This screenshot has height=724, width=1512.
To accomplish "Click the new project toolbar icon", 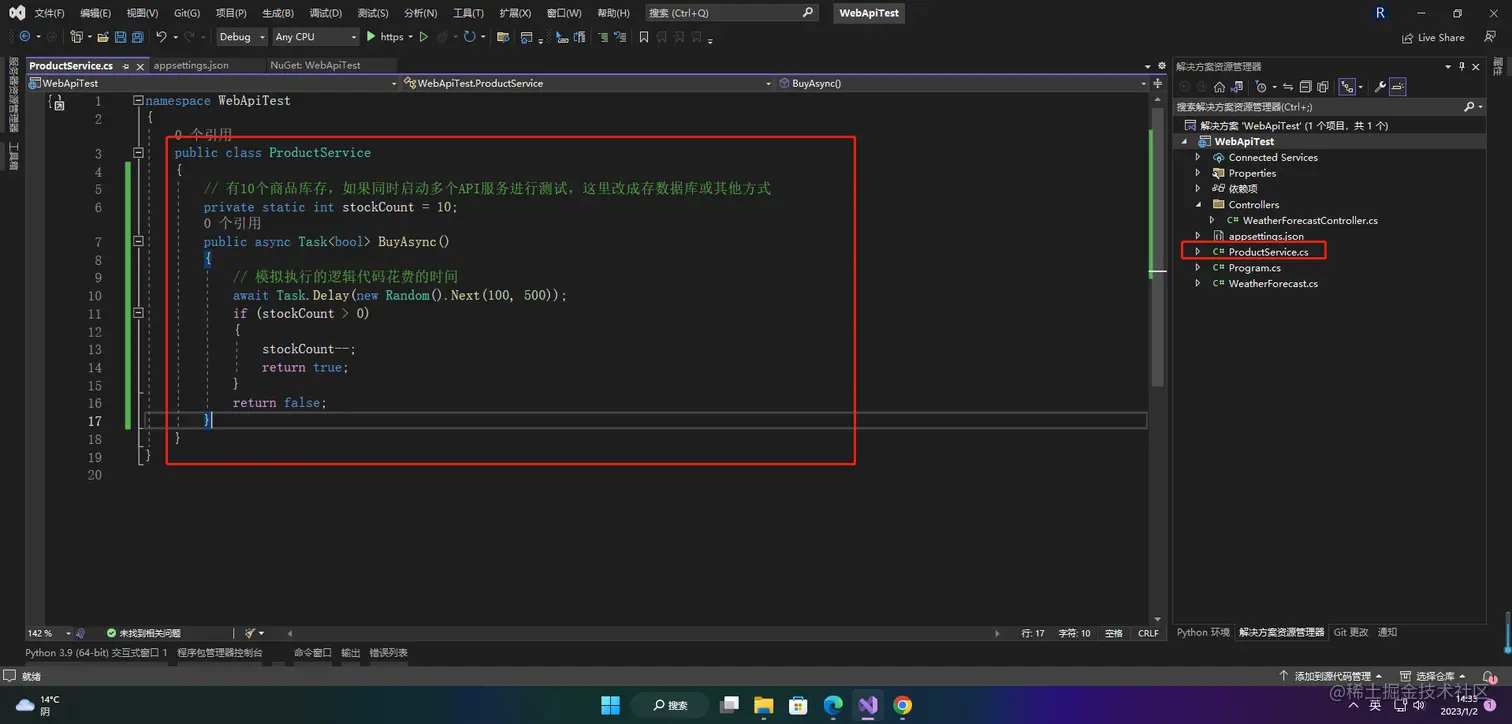I will (76, 36).
